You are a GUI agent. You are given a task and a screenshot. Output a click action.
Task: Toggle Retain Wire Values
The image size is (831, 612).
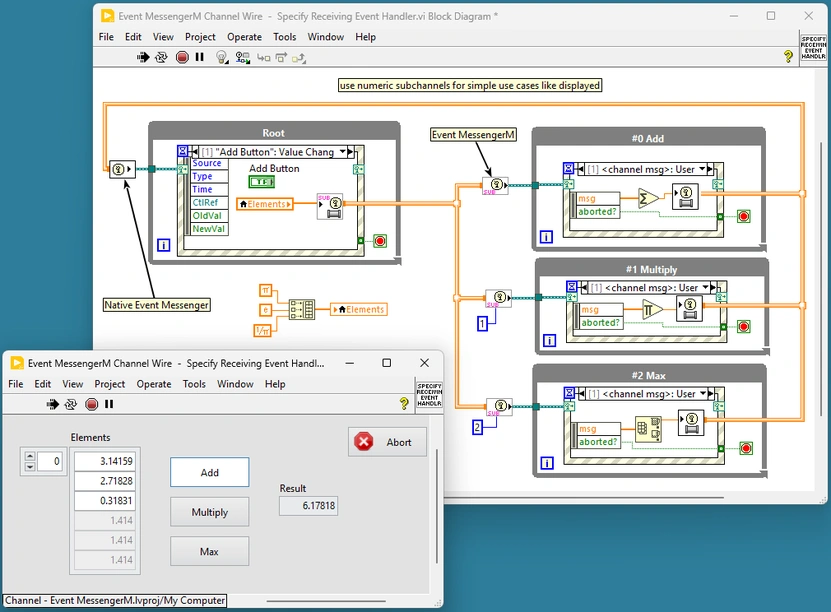click(x=242, y=57)
